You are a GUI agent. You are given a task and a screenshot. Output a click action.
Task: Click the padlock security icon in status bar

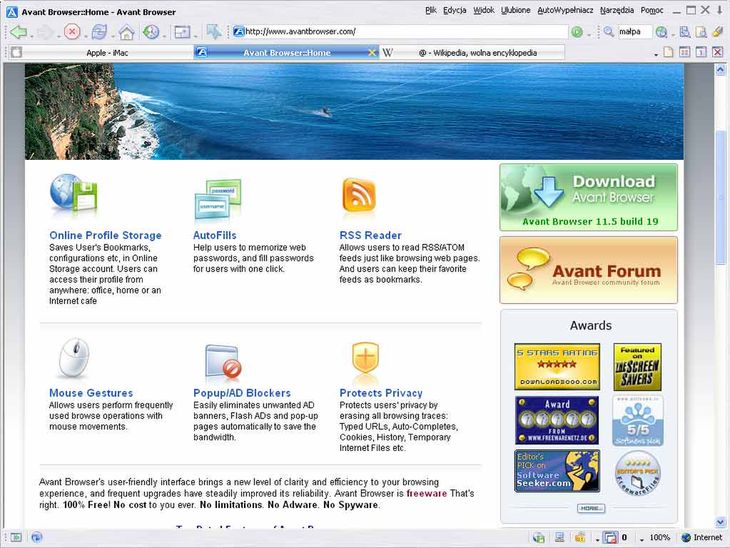580,538
